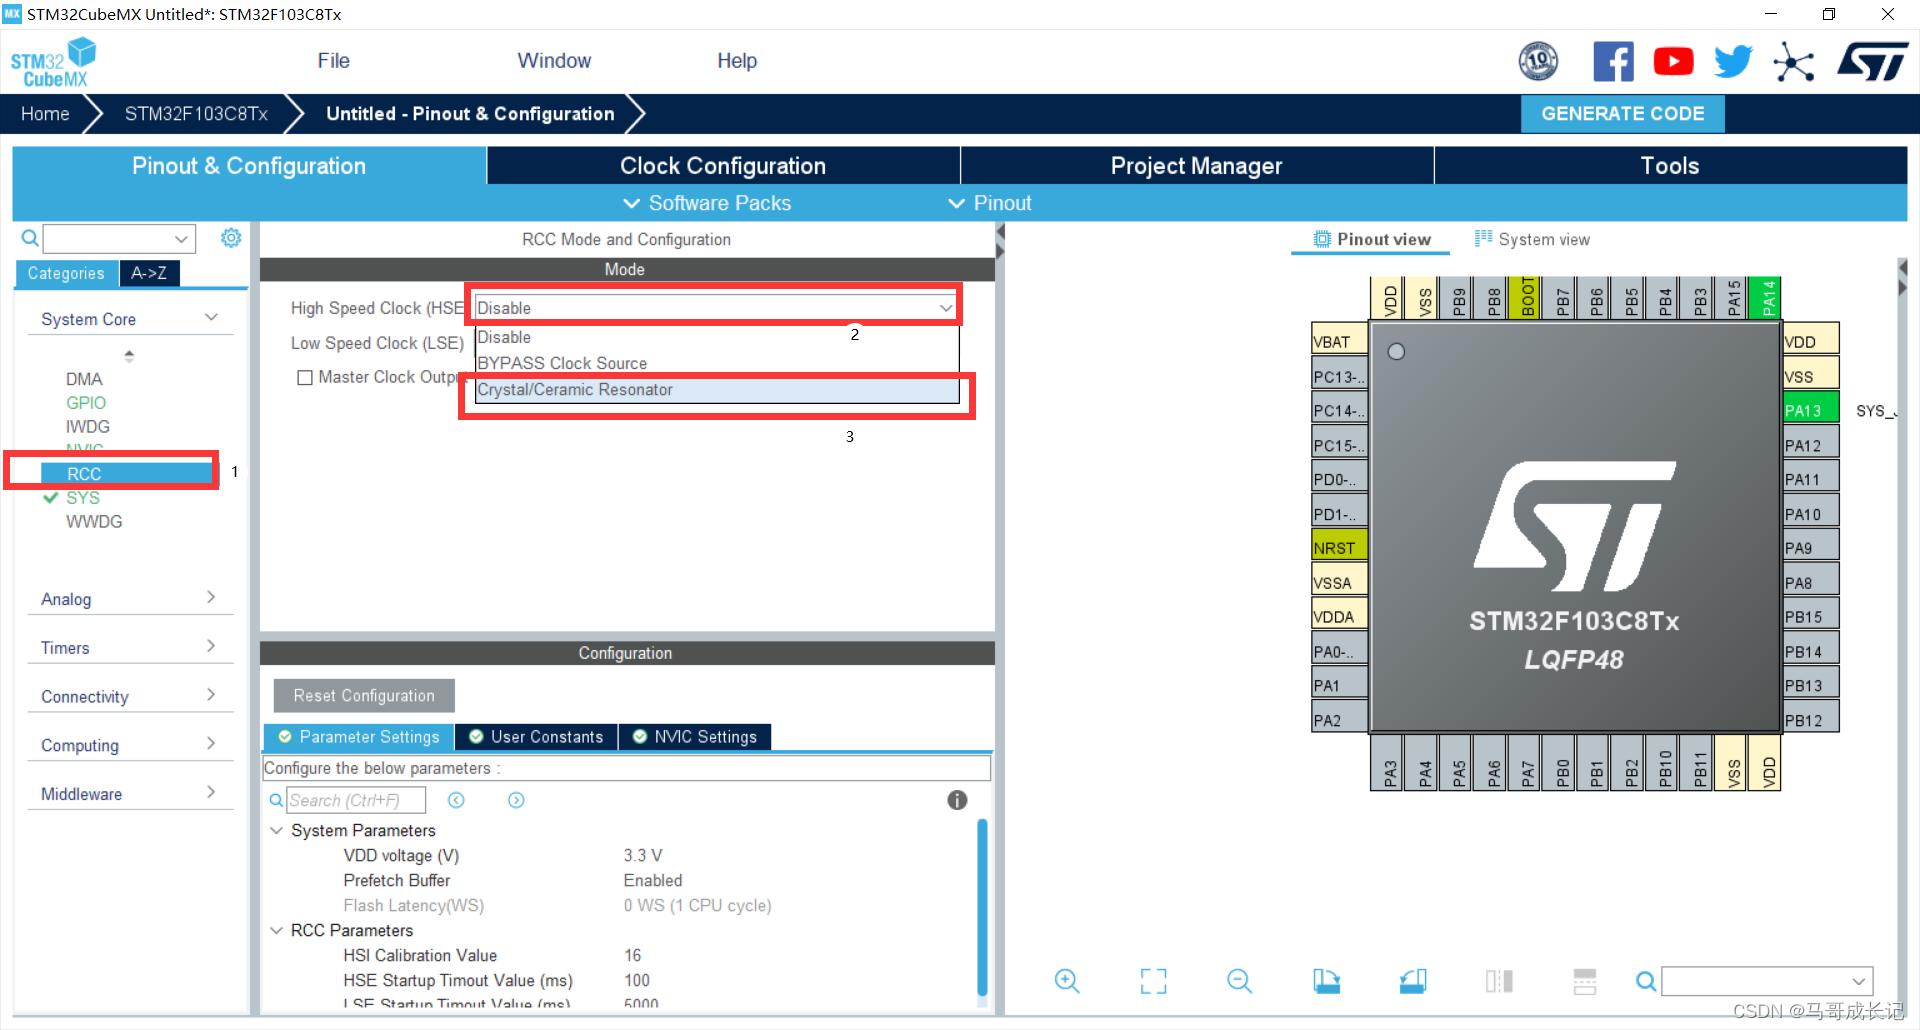Open the Window menu
The image size is (1920, 1030).
point(554,61)
